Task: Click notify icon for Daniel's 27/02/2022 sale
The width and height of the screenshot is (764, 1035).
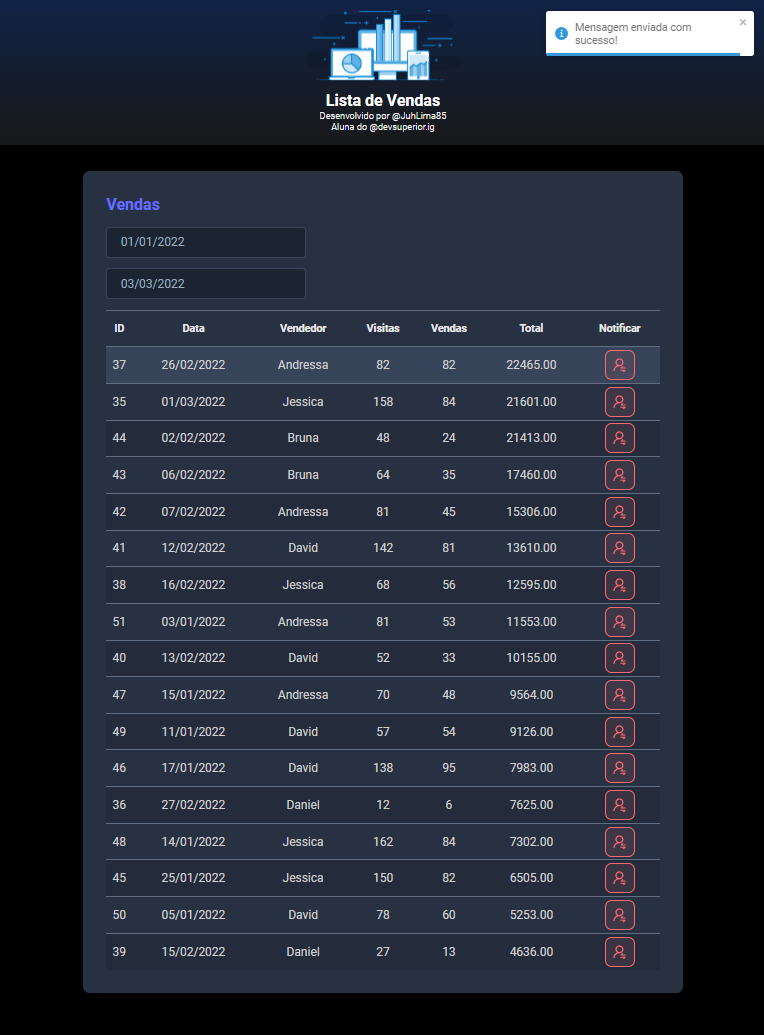Action: (x=619, y=805)
